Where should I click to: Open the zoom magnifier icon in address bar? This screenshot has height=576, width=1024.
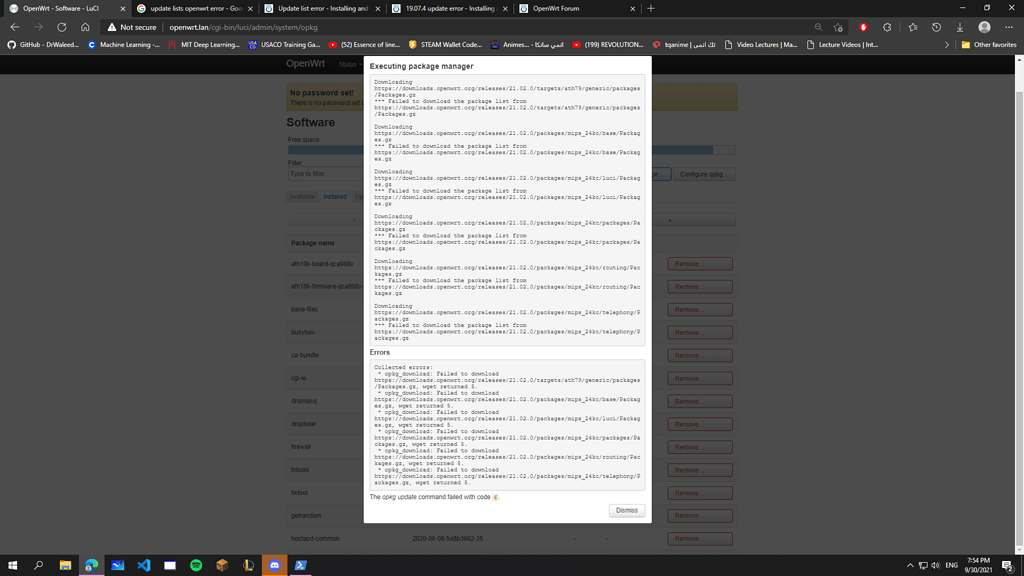click(818, 27)
